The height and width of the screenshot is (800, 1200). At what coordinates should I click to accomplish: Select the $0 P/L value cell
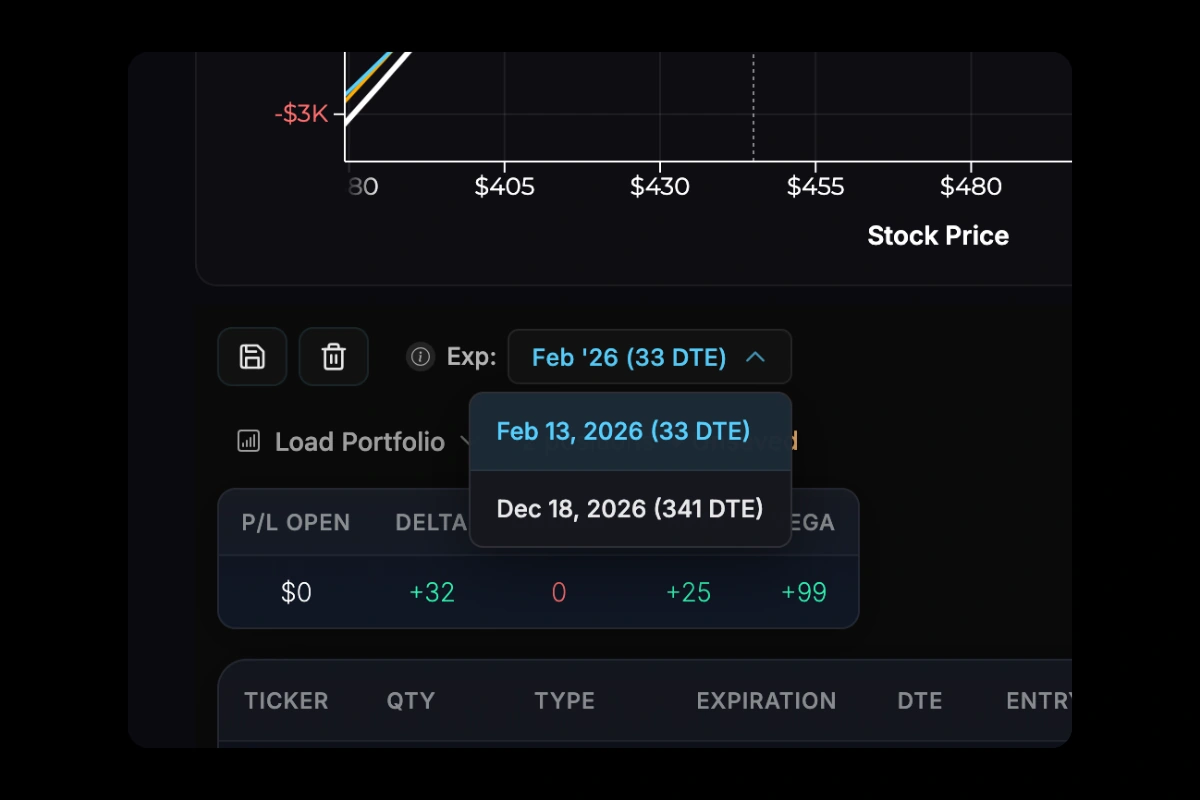[294, 592]
